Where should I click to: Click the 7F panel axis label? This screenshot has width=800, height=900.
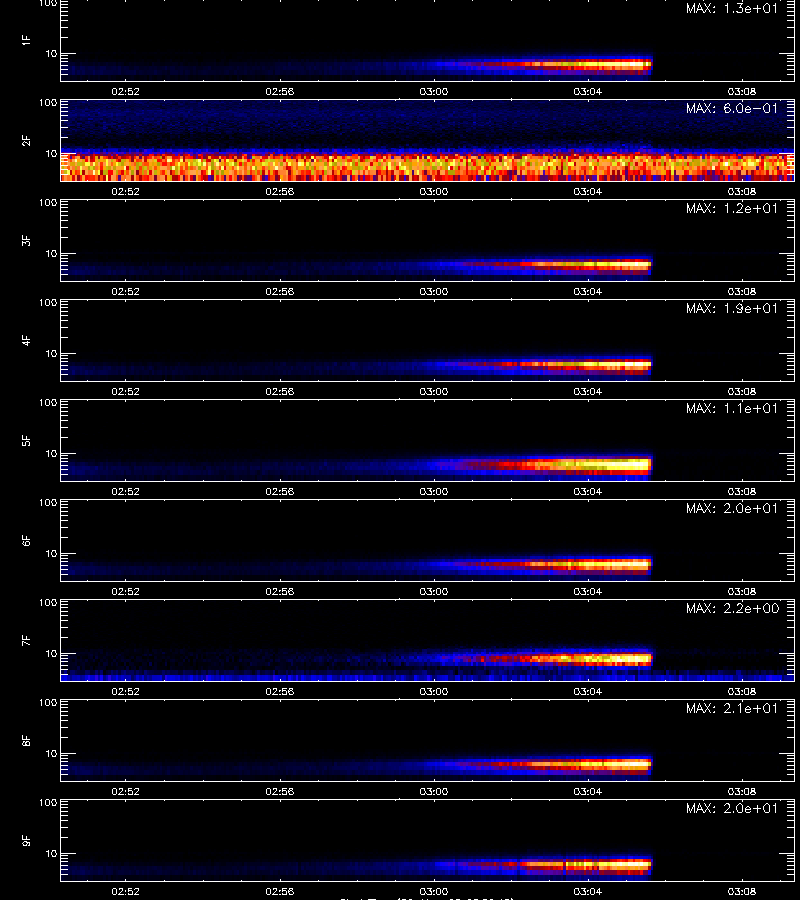(x=26, y=641)
